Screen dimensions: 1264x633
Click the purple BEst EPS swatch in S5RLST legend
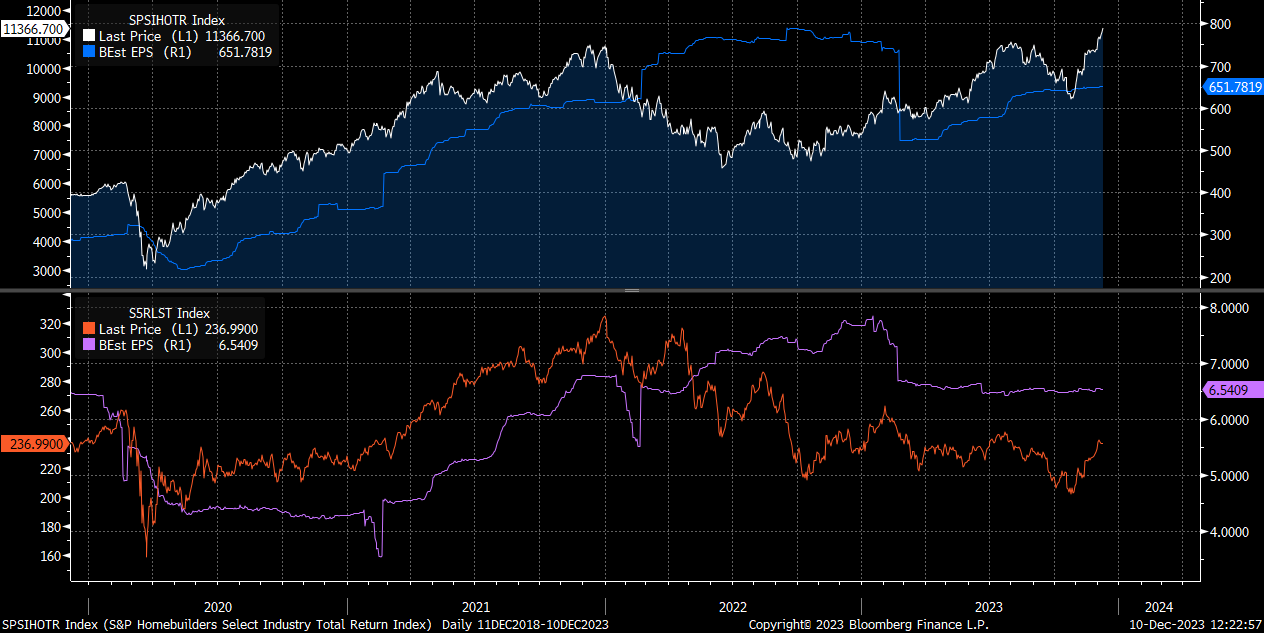(88, 345)
